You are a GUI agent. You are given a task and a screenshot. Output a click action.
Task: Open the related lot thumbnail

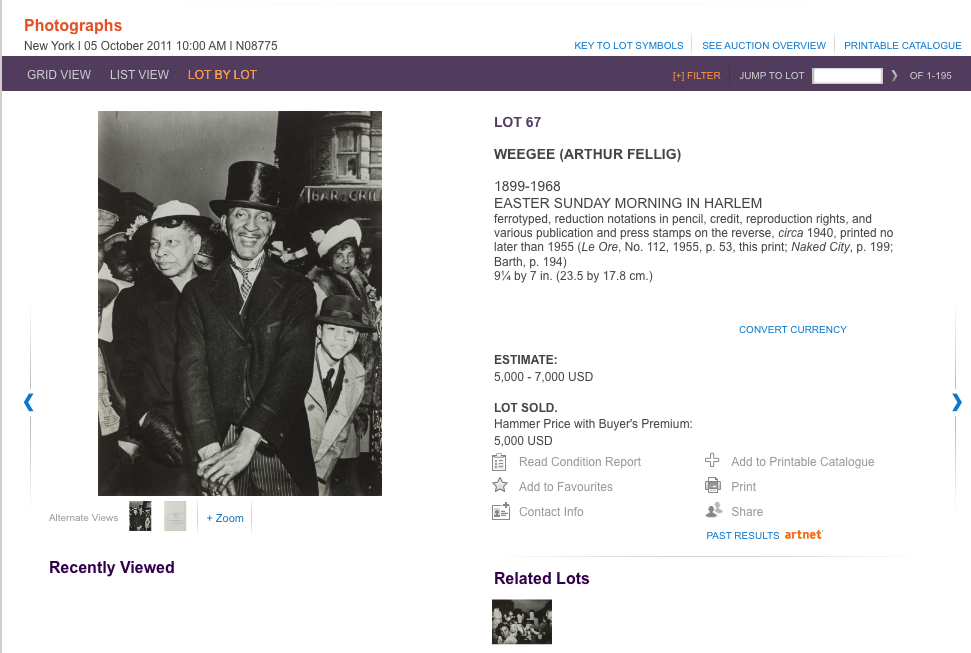tap(522, 621)
